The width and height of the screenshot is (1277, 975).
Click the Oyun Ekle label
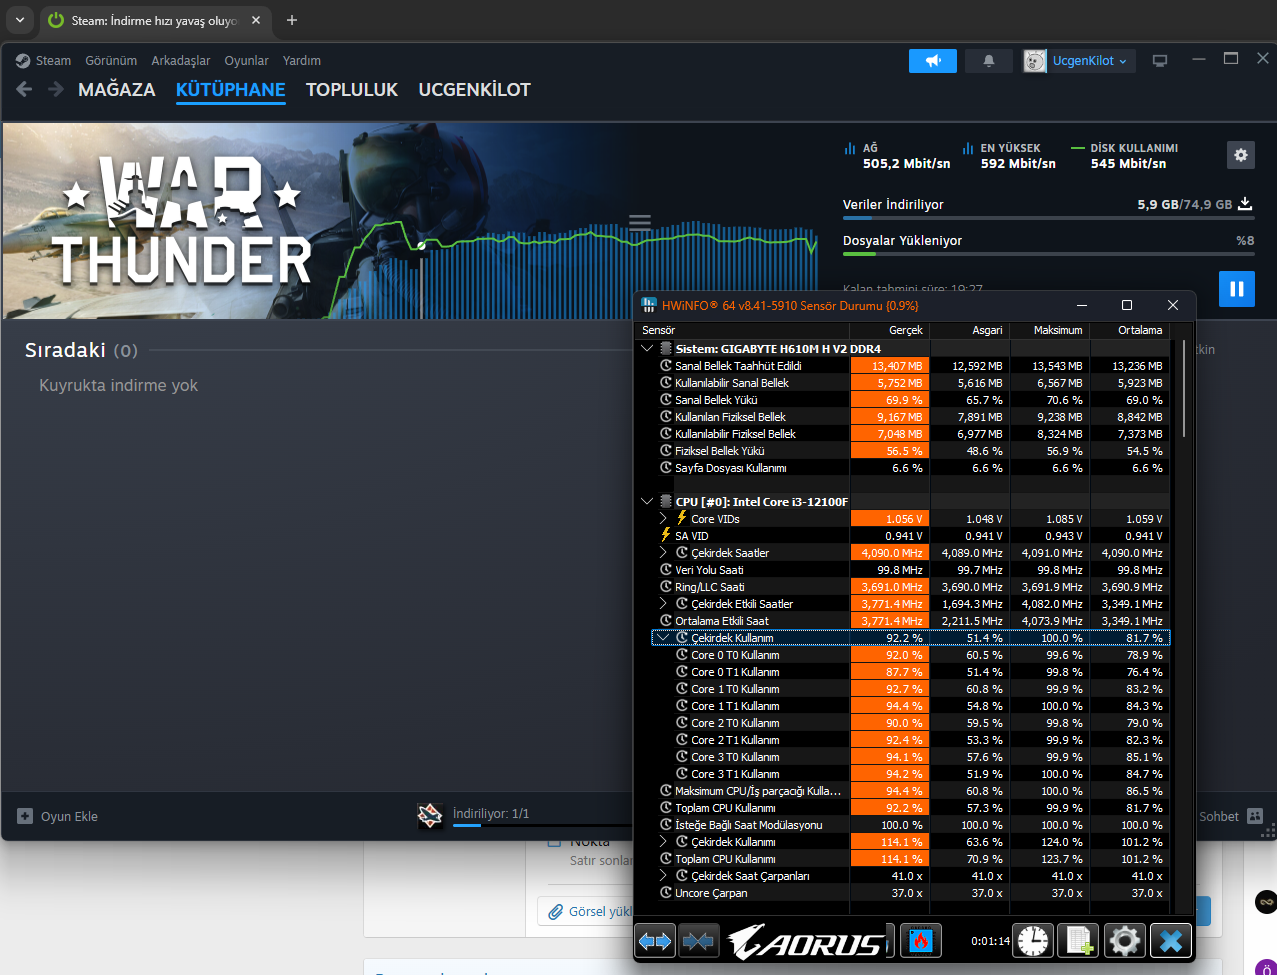click(69, 816)
